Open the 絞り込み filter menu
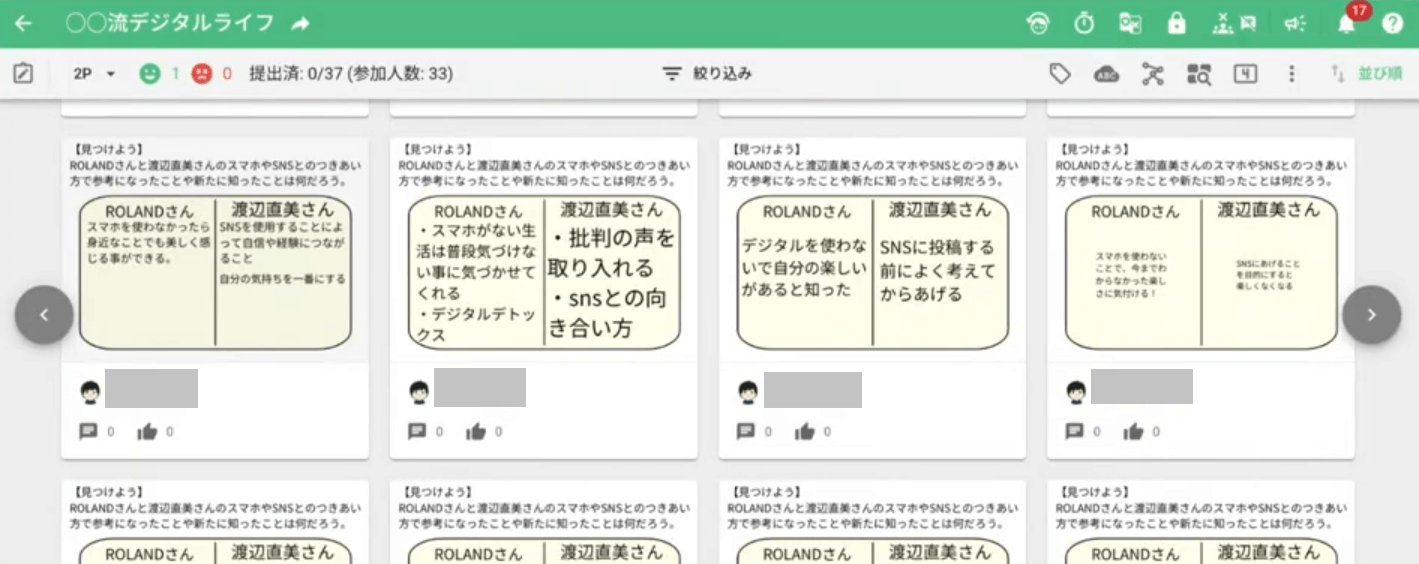 [707, 74]
